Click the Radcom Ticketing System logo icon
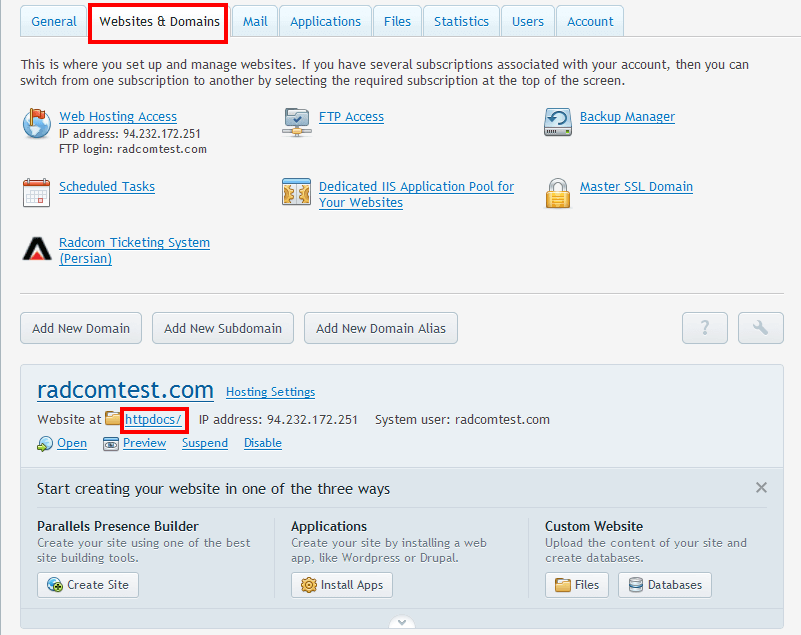Image resolution: width=801 pixels, height=635 pixels. click(36, 248)
